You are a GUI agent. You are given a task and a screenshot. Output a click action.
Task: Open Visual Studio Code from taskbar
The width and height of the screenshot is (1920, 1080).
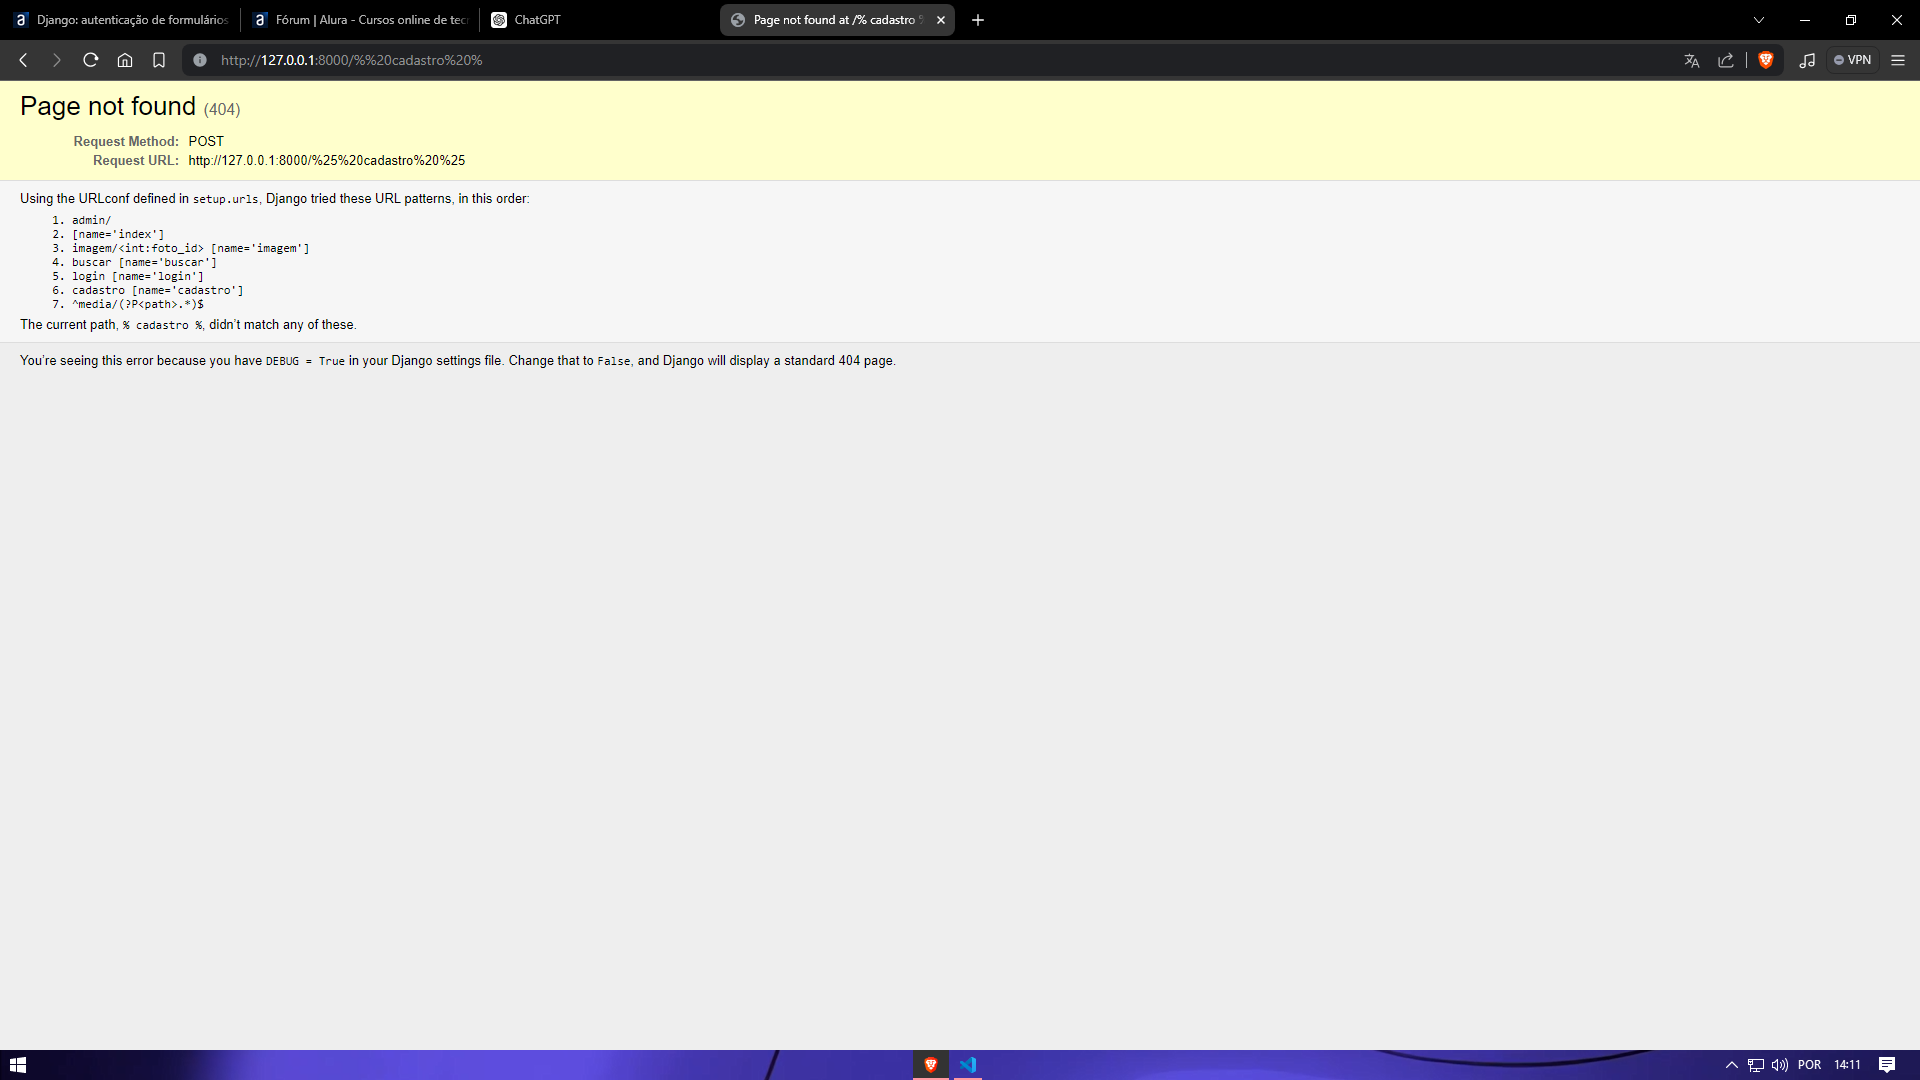tap(968, 1065)
